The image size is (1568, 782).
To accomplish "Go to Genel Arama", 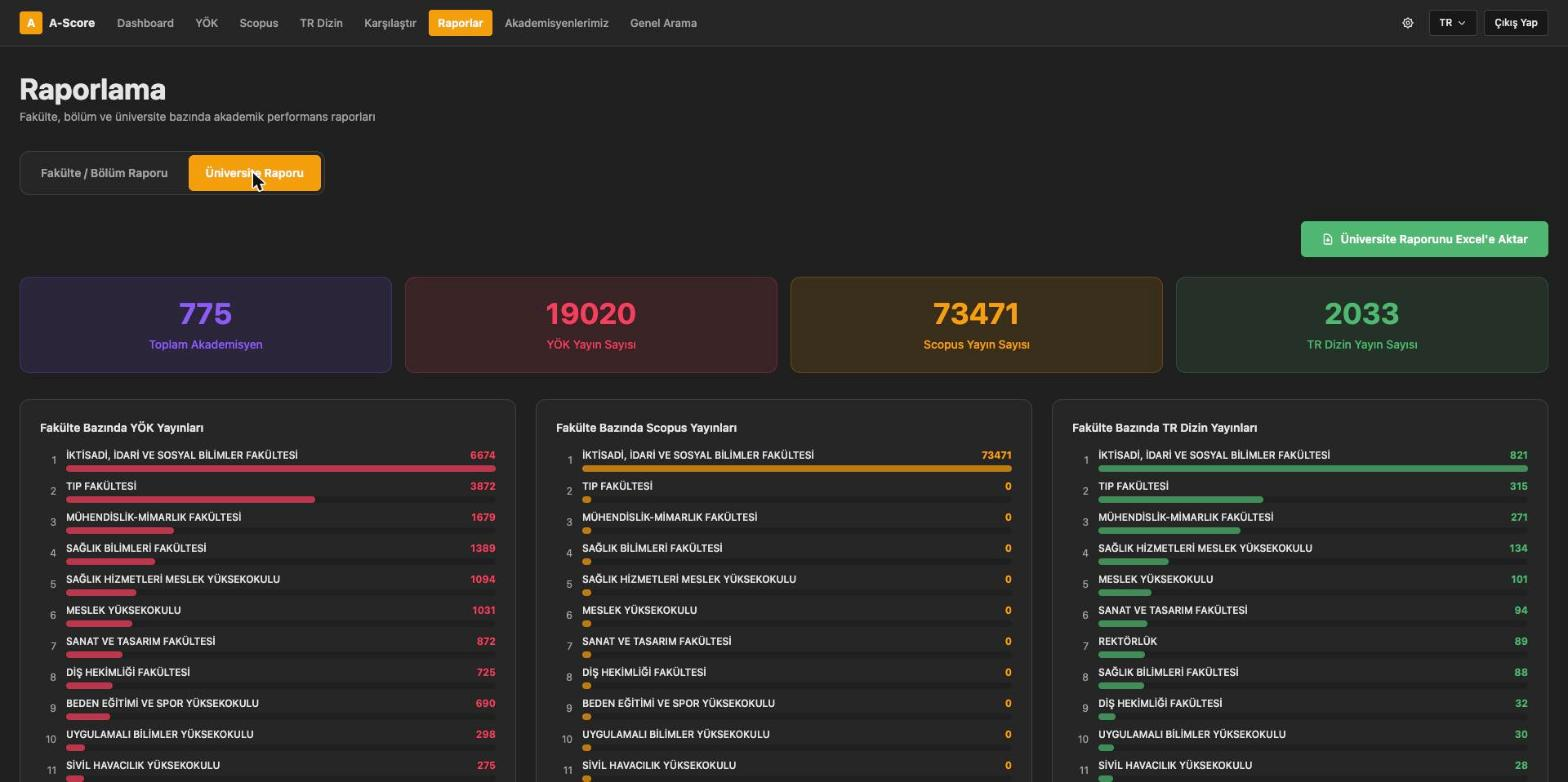I will 663,23.
